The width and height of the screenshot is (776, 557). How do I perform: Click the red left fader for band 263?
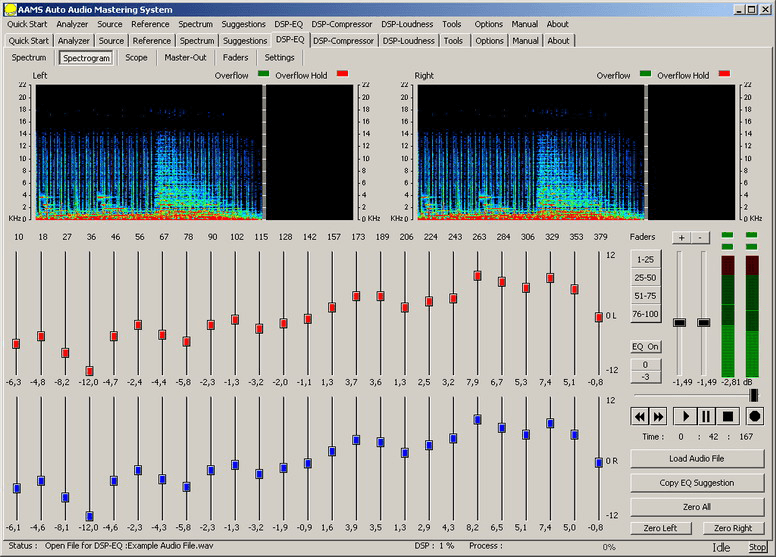pyautogui.click(x=478, y=276)
